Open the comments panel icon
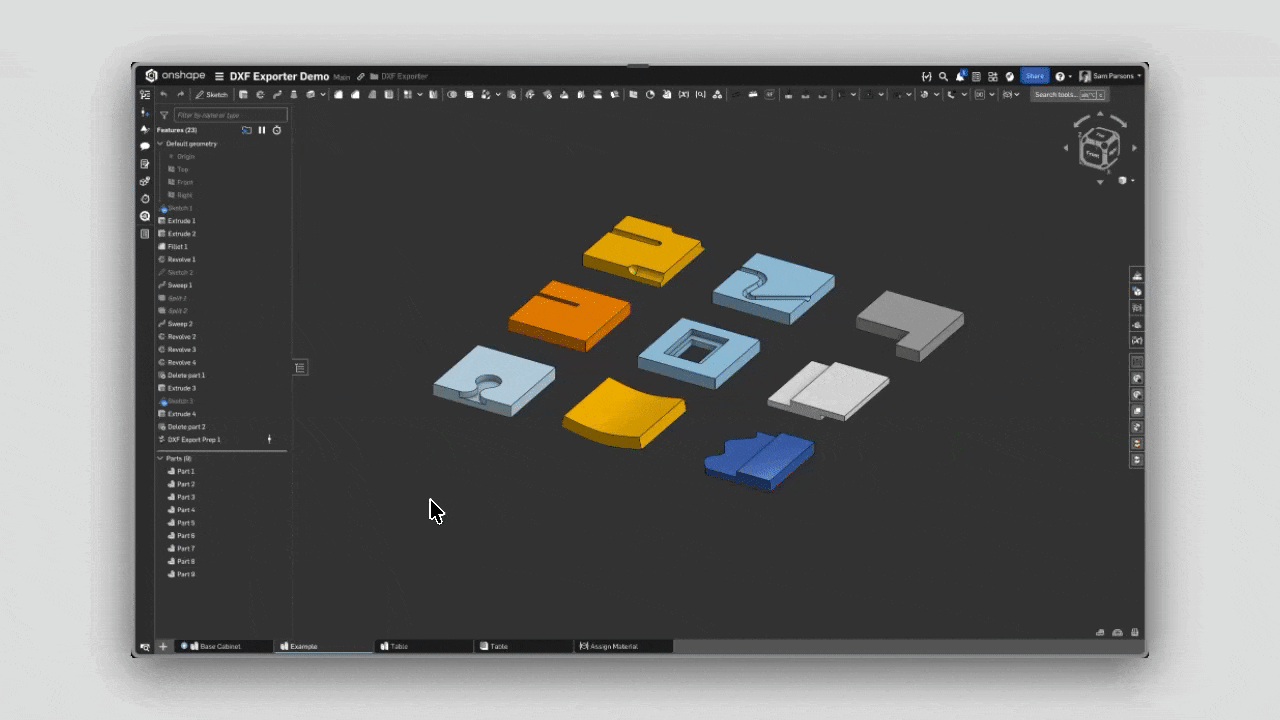 coord(145,146)
